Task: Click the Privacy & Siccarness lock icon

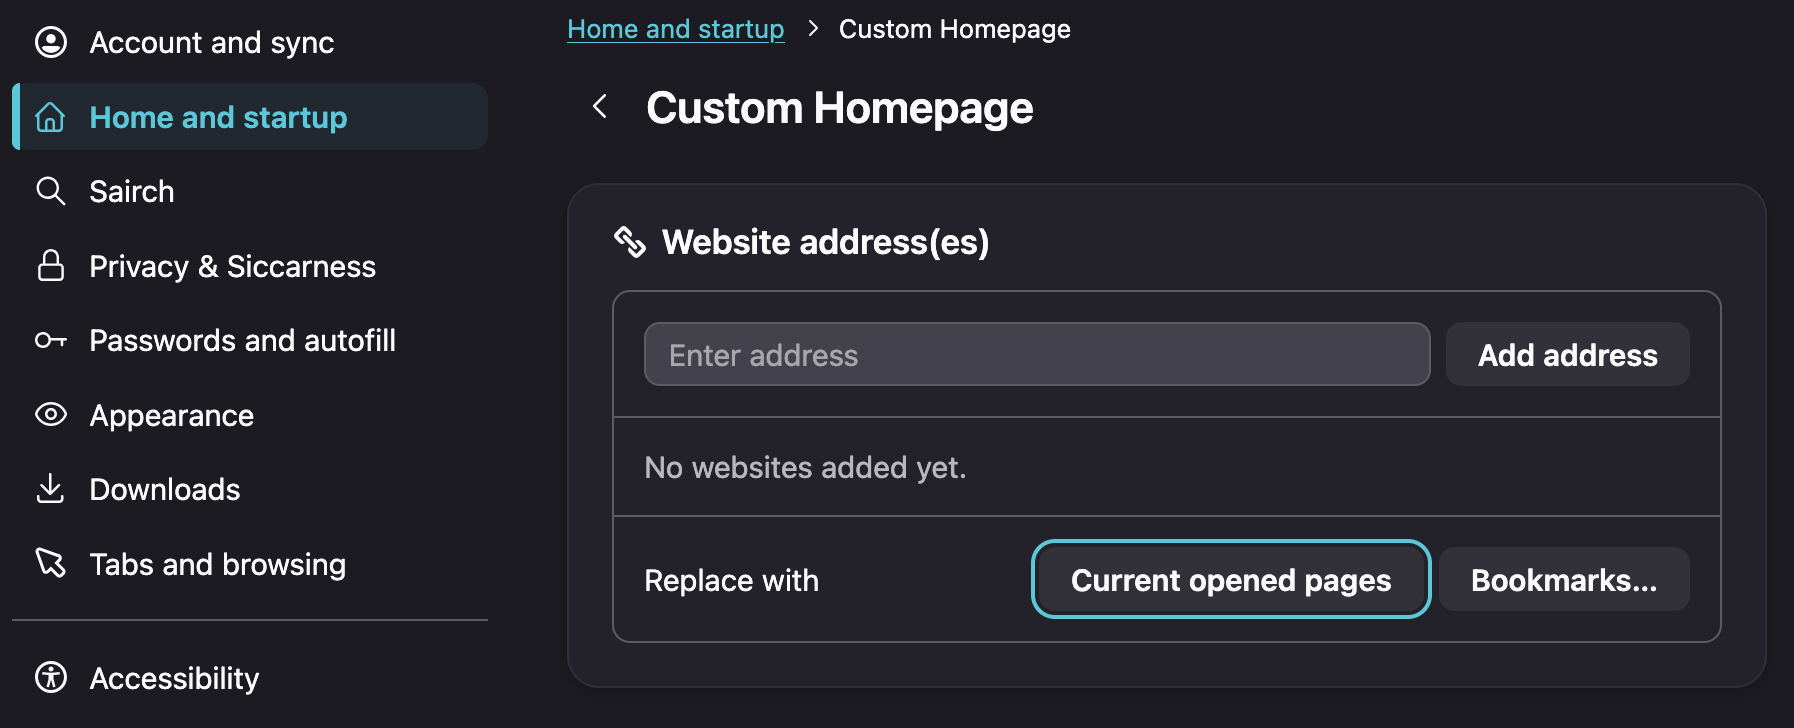Action: (51, 266)
